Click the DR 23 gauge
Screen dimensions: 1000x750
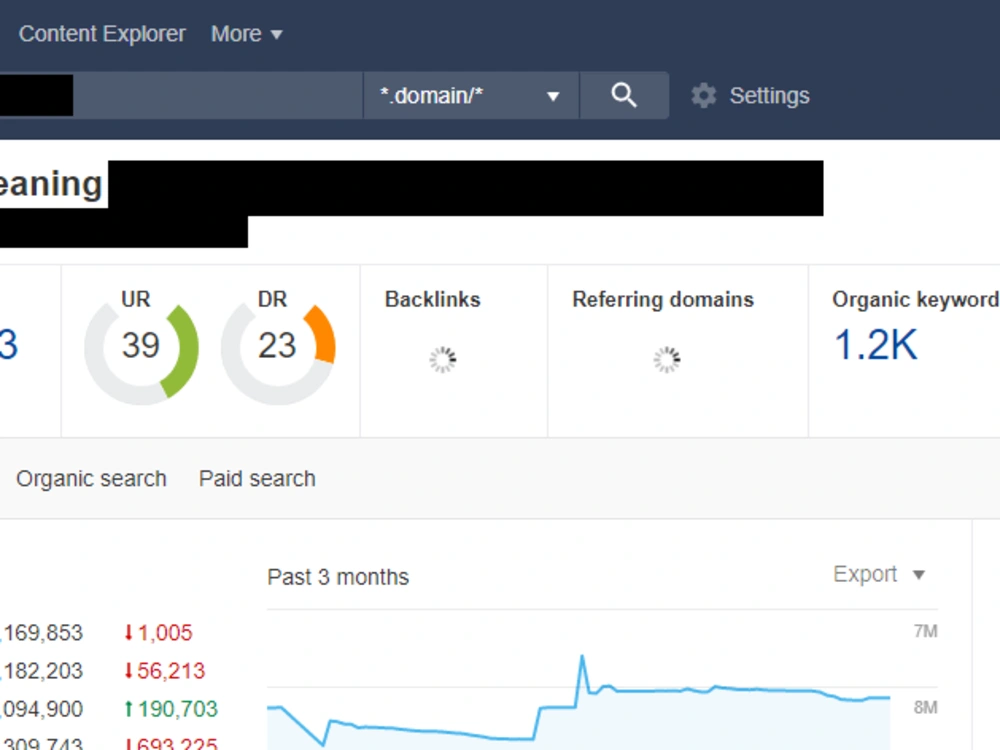pos(277,348)
